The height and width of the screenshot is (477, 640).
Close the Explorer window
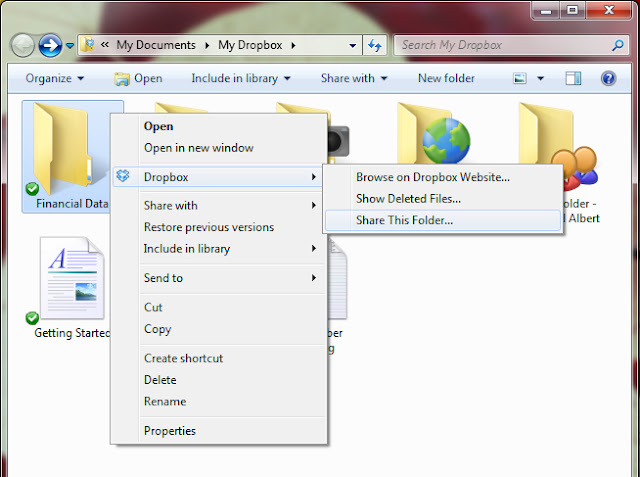pos(609,10)
